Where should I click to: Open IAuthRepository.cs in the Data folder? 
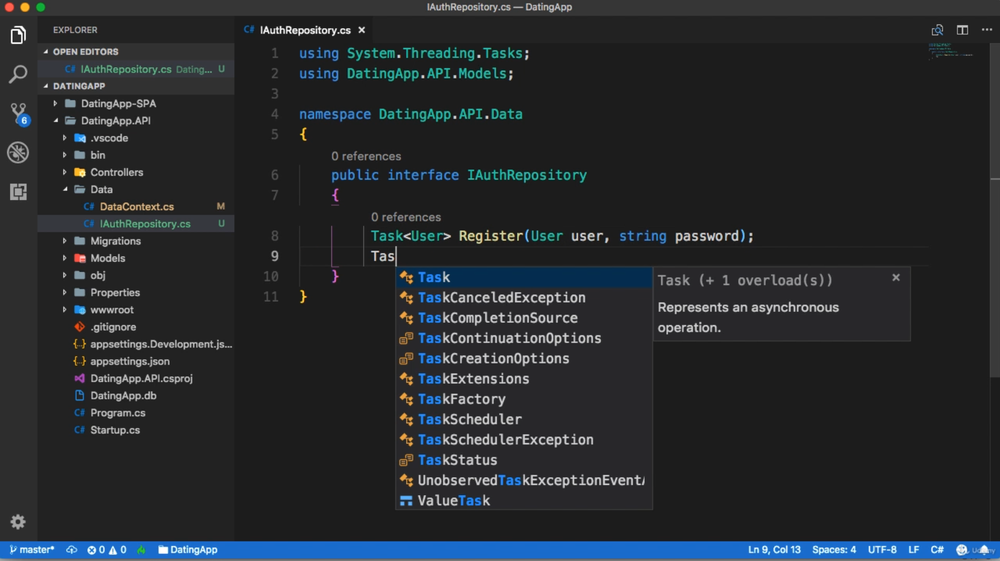pos(136,224)
